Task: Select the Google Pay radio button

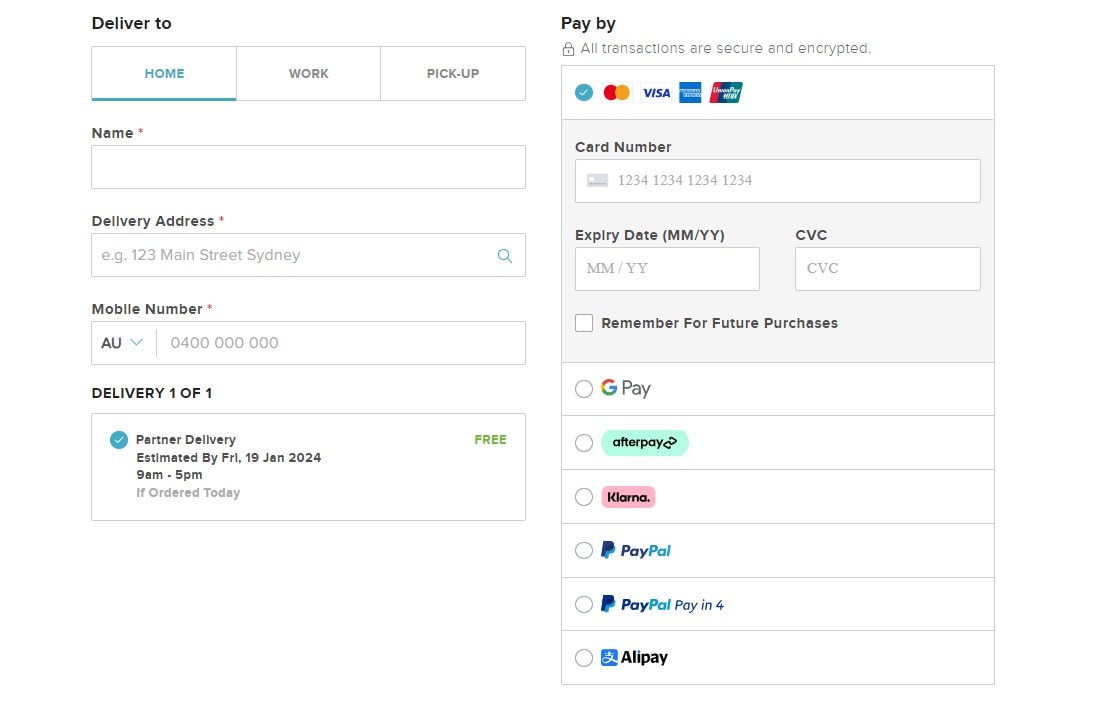Action: [x=584, y=388]
